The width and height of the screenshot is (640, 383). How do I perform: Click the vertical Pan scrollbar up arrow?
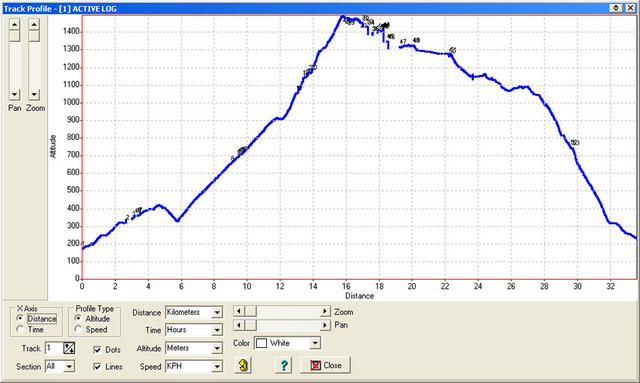(x=14, y=24)
